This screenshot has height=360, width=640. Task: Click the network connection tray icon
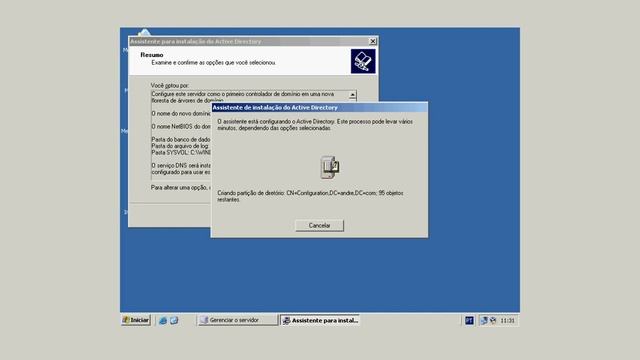pyautogui.click(x=484, y=320)
